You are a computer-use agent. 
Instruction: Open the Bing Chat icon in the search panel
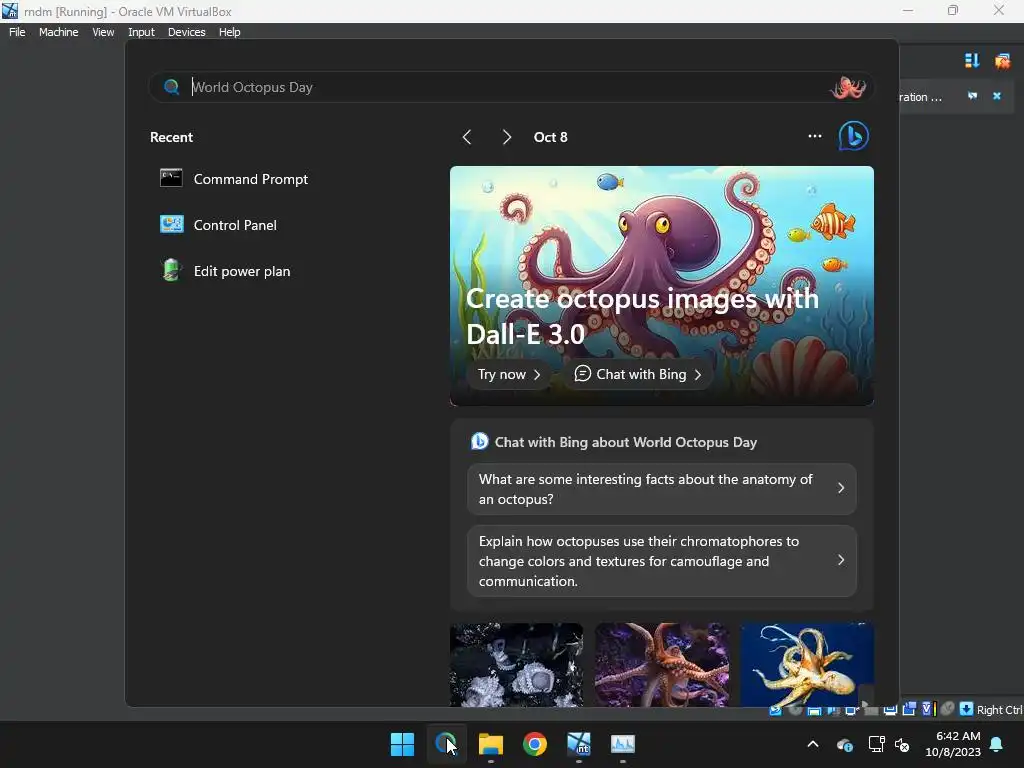click(x=854, y=136)
